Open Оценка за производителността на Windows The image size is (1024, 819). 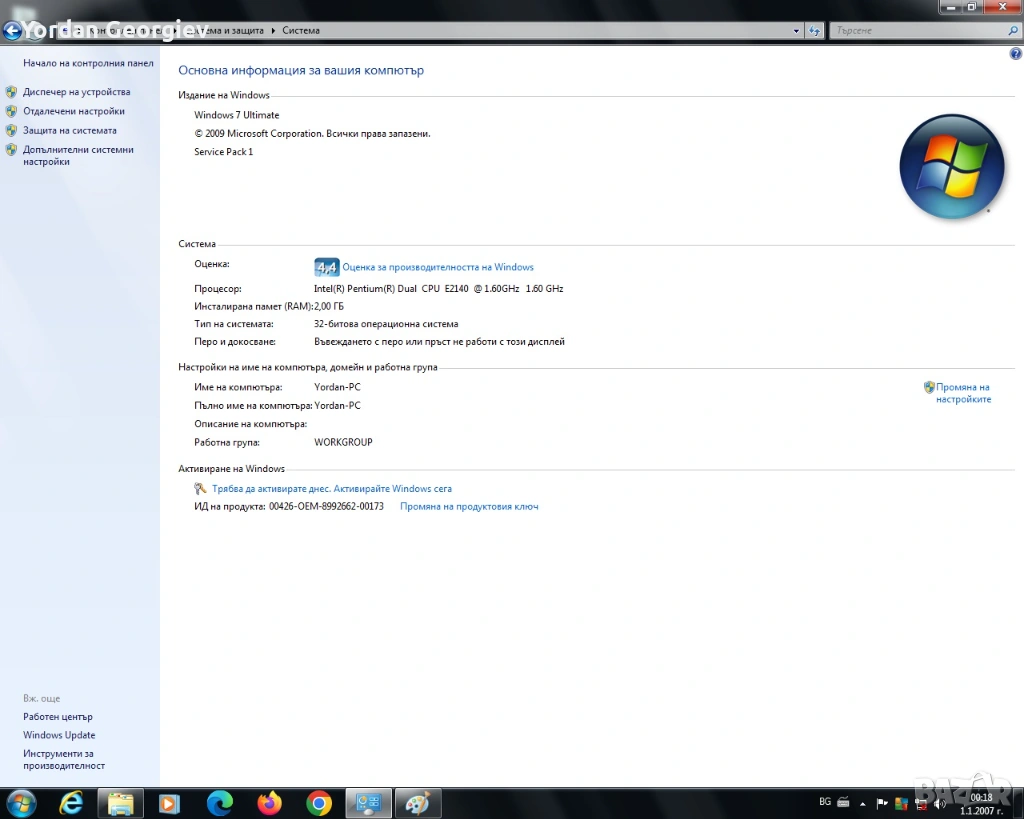[437, 267]
